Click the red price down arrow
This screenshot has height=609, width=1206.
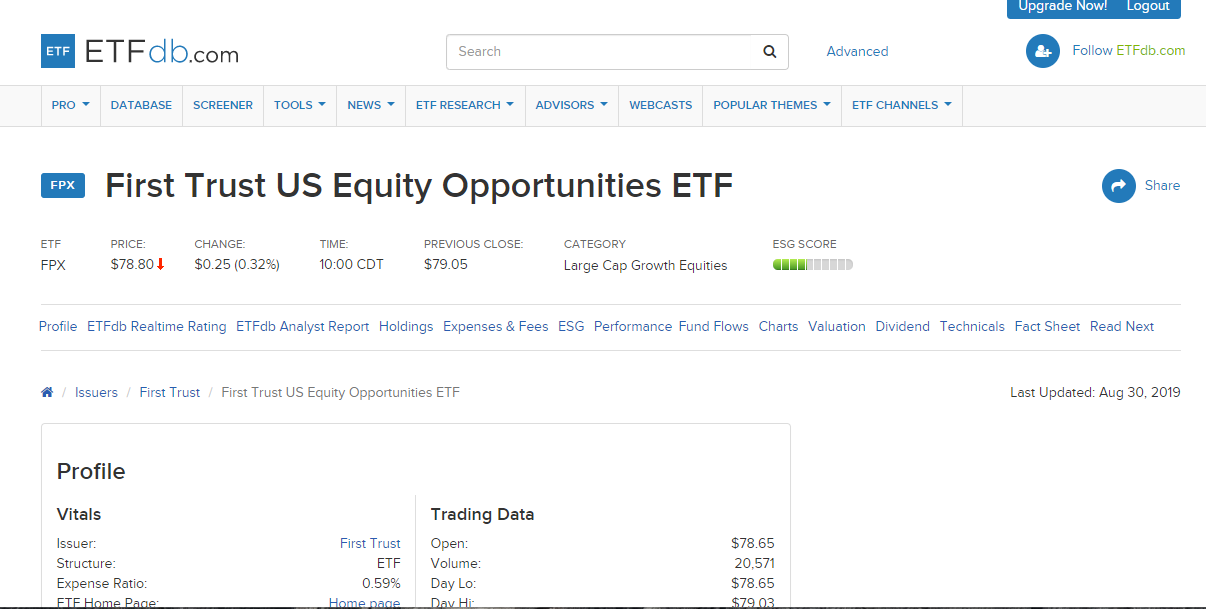[x=160, y=265]
